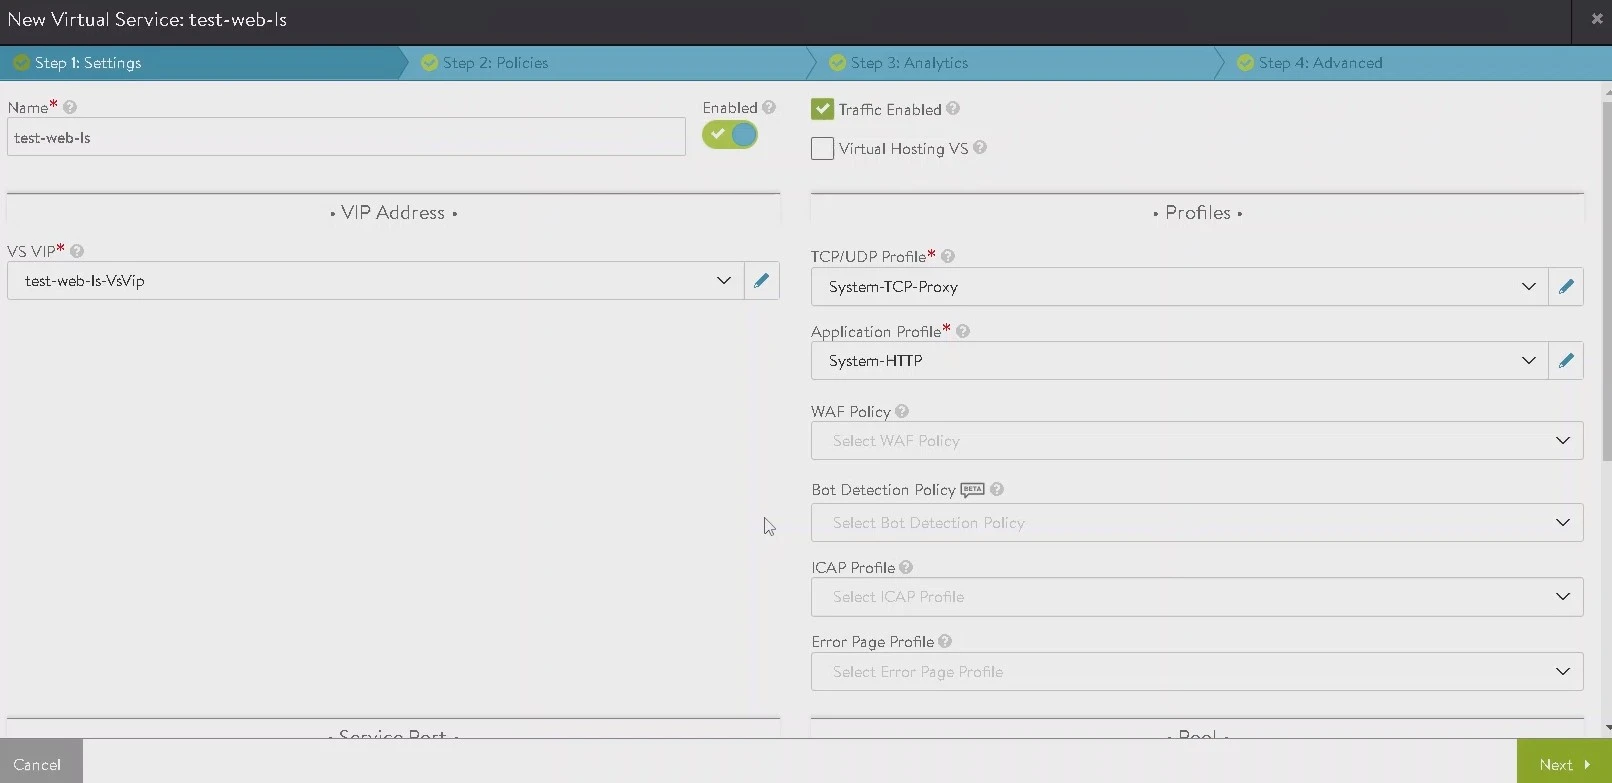
Task: Click the green check icon on Step 1
Action: tap(21, 63)
